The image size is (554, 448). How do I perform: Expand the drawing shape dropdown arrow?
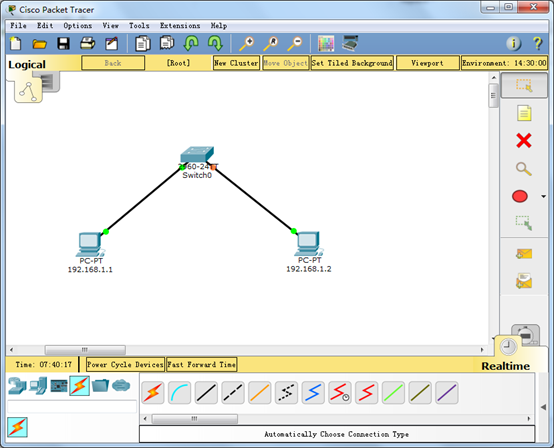[x=543, y=196]
